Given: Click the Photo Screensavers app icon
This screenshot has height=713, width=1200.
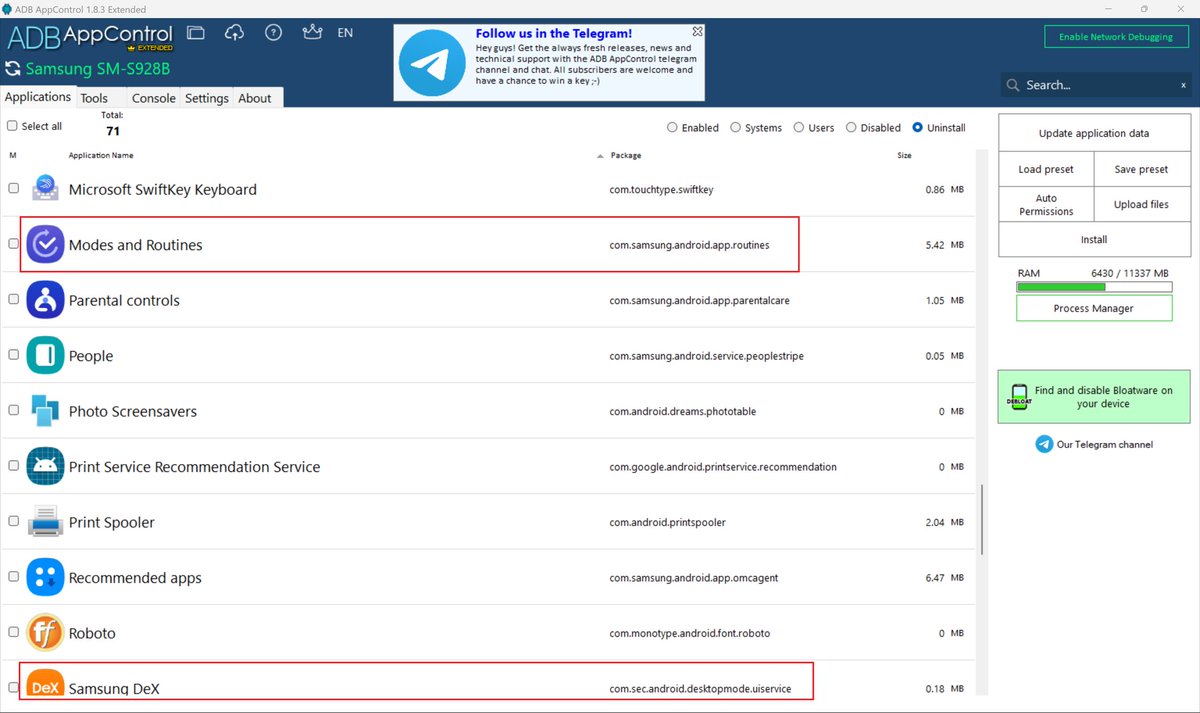Looking at the screenshot, I should (45, 411).
